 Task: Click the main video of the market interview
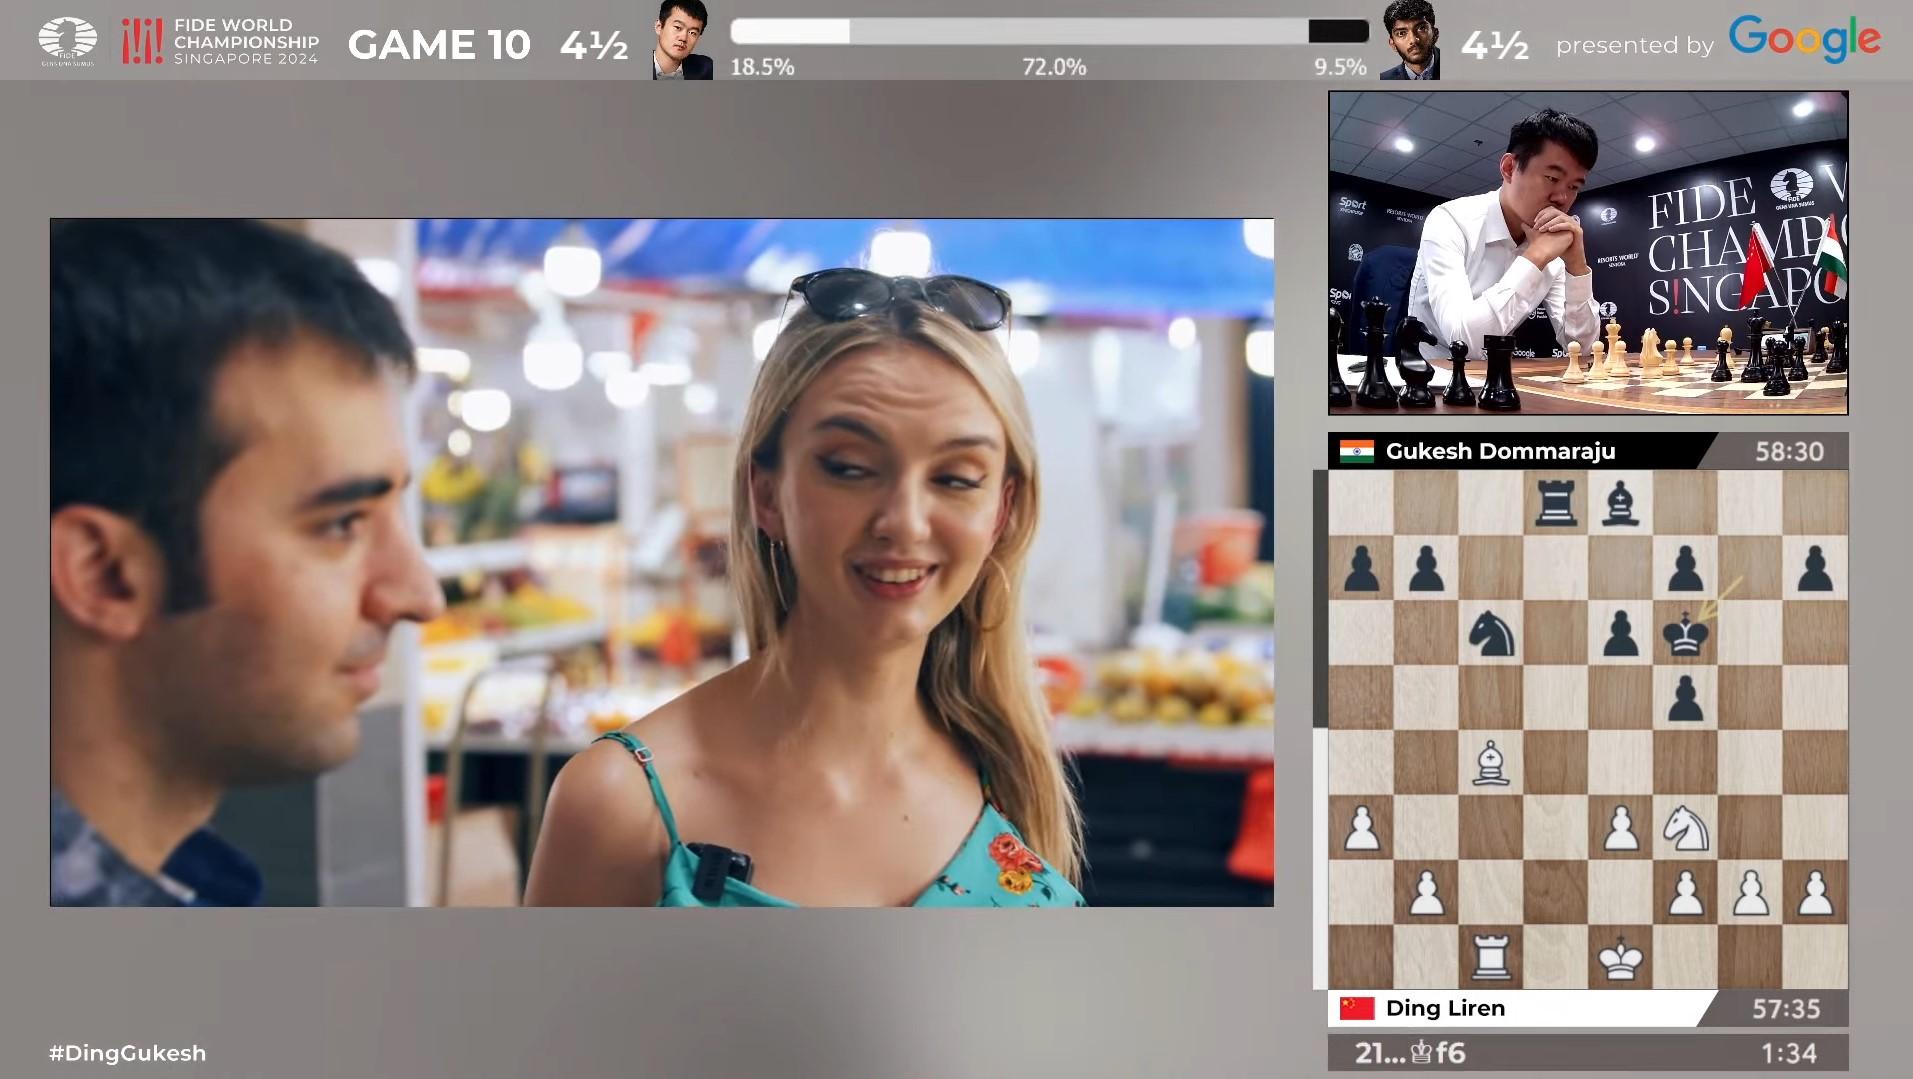662,563
